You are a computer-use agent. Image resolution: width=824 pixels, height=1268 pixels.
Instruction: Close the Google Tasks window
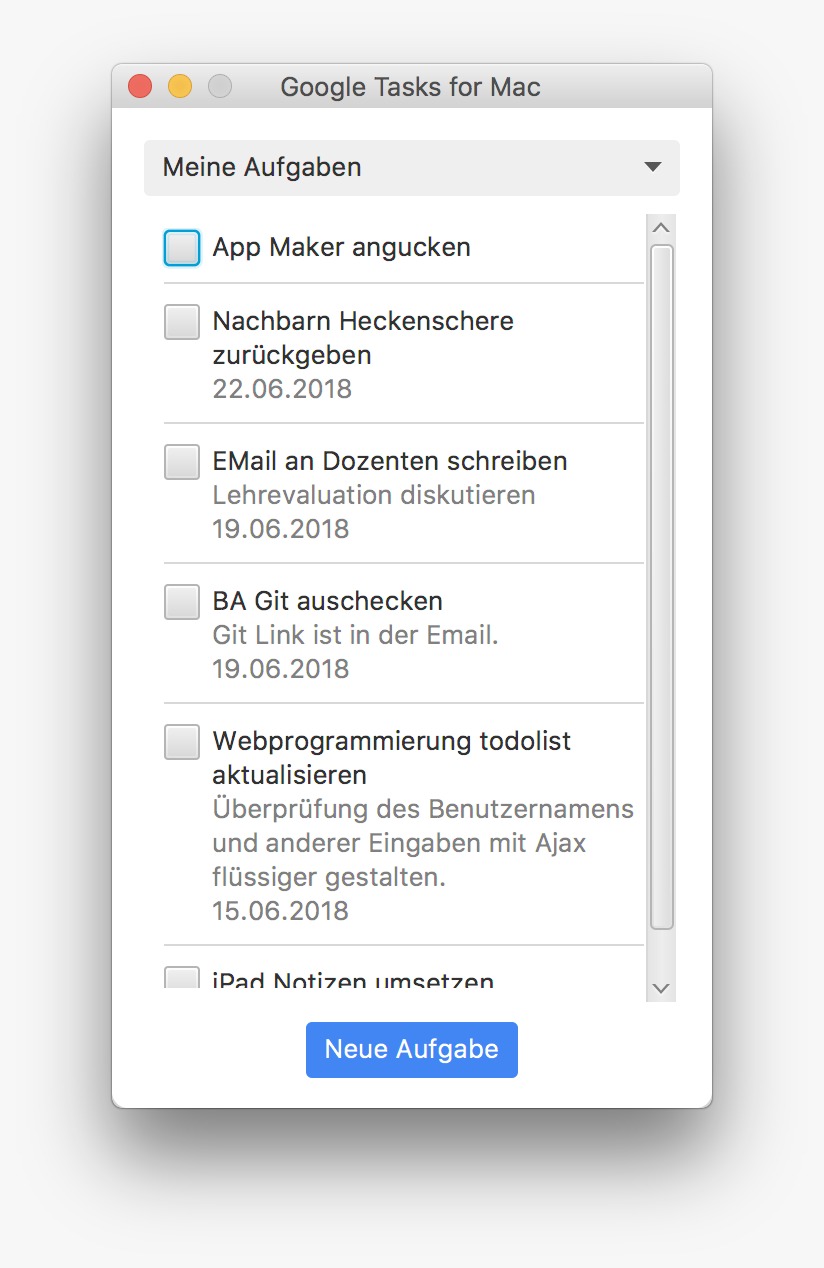[x=140, y=87]
